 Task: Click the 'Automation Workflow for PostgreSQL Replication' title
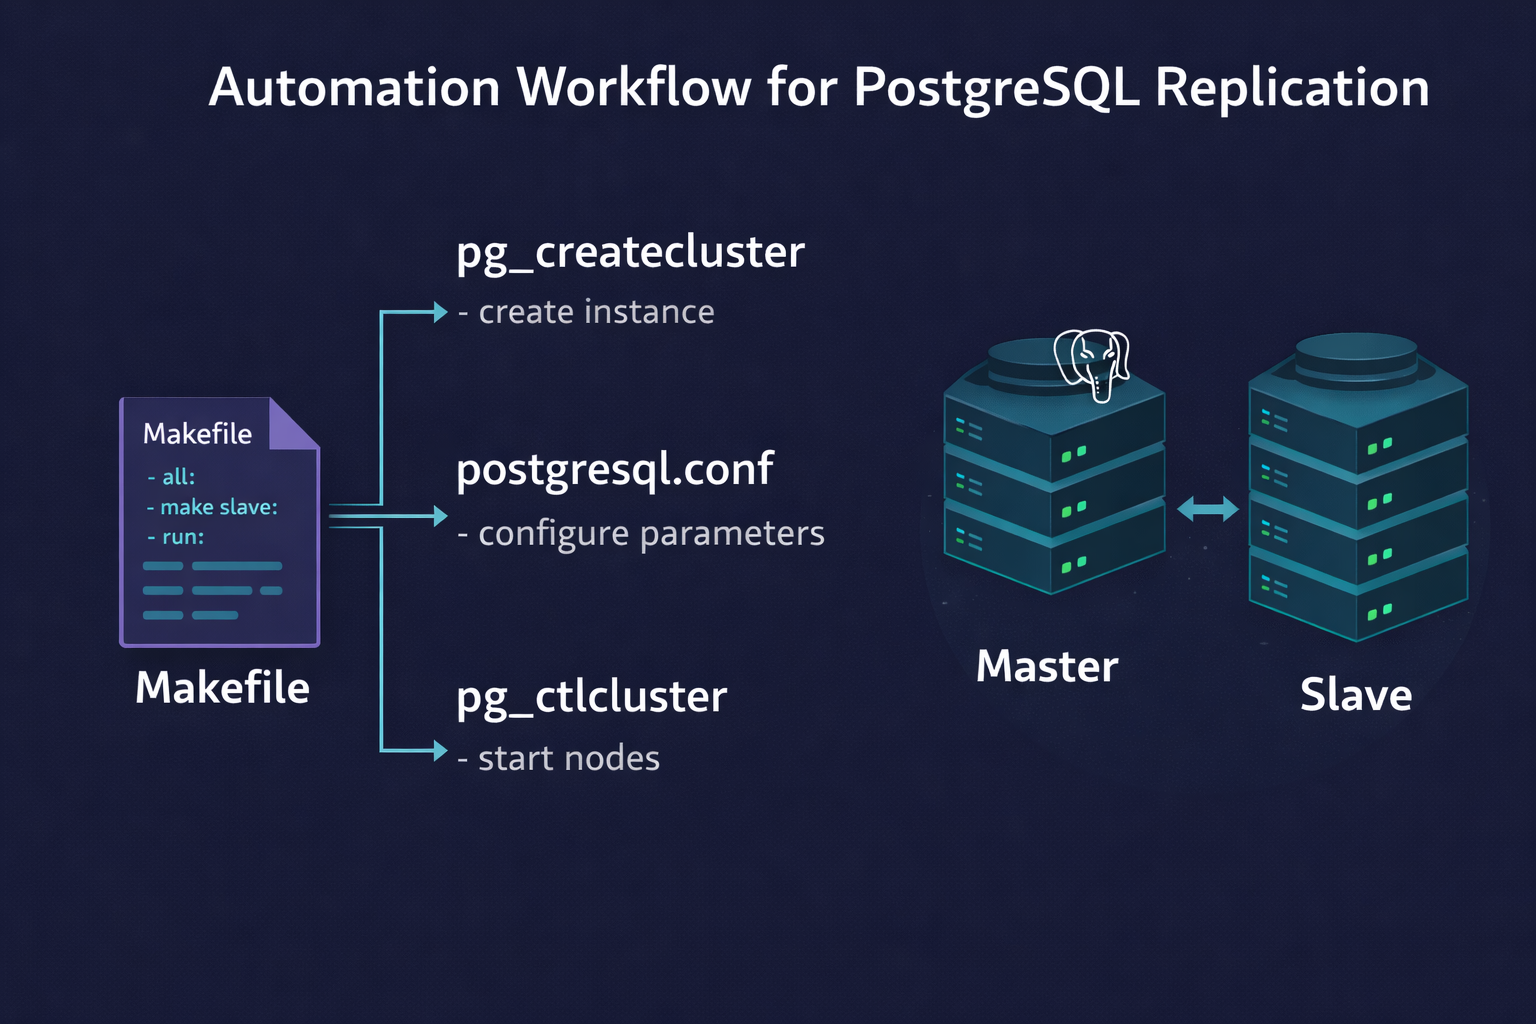point(819,87)
